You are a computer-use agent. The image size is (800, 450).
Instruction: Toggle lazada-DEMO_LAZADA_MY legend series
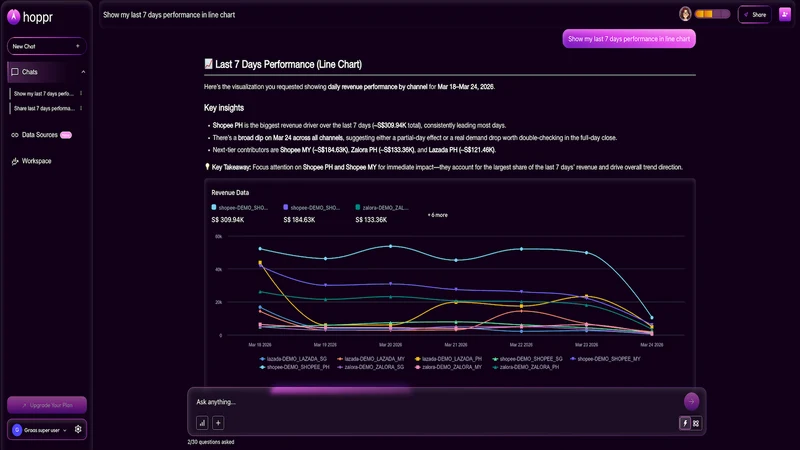click(x=371, y=359)
